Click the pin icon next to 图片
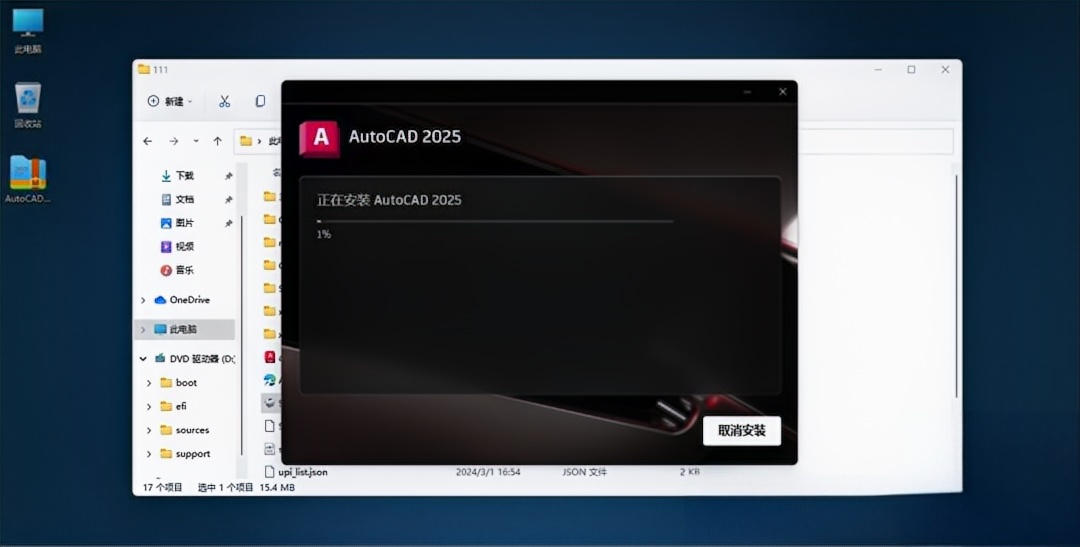This screenshot has width=1080, height=547. [229, 223]
